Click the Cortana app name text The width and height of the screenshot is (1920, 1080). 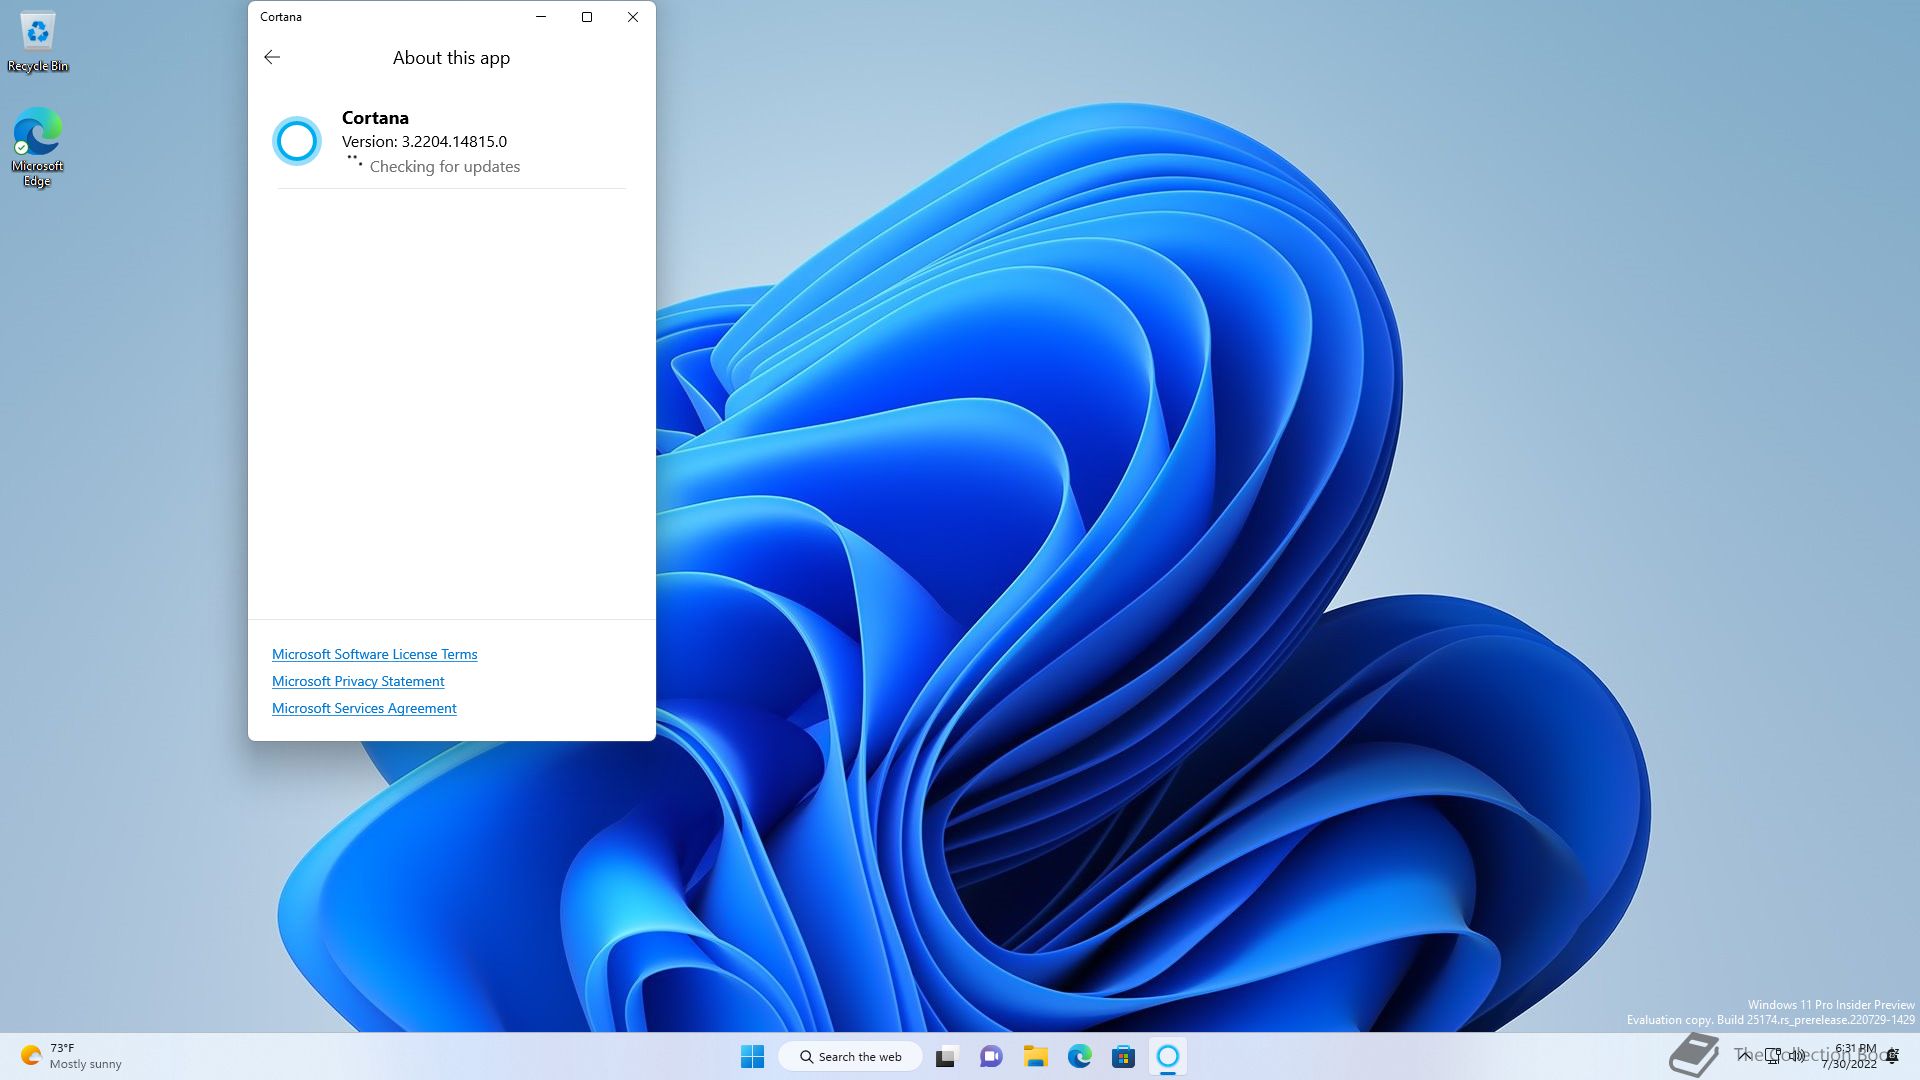(x=375, y=118)
